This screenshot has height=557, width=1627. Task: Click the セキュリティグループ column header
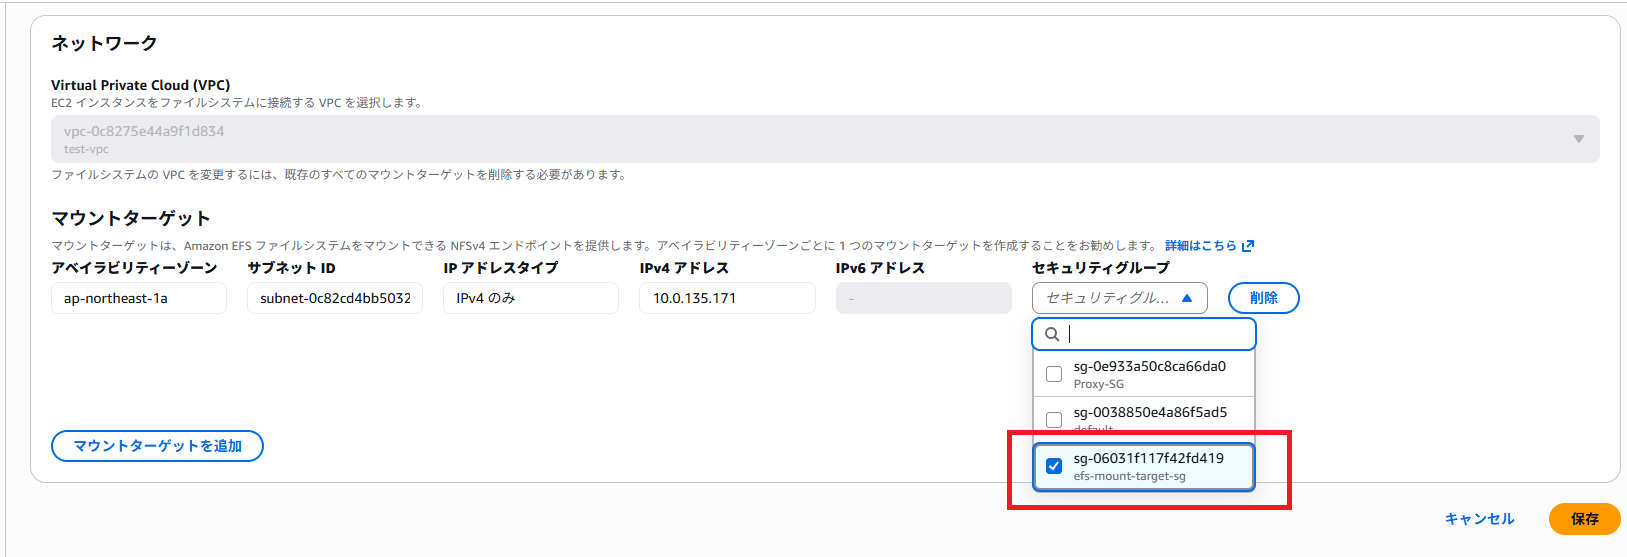tap(1100, 268)
